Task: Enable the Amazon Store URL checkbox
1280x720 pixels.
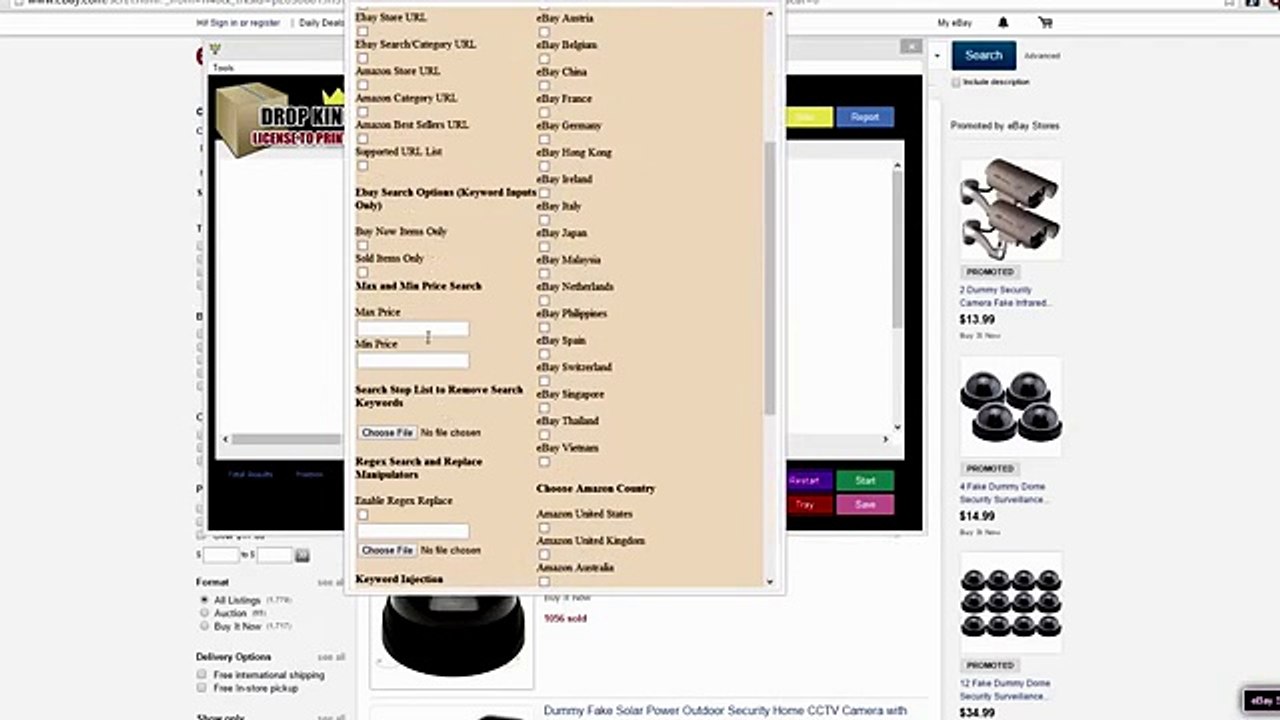Action: pos(362,86)
